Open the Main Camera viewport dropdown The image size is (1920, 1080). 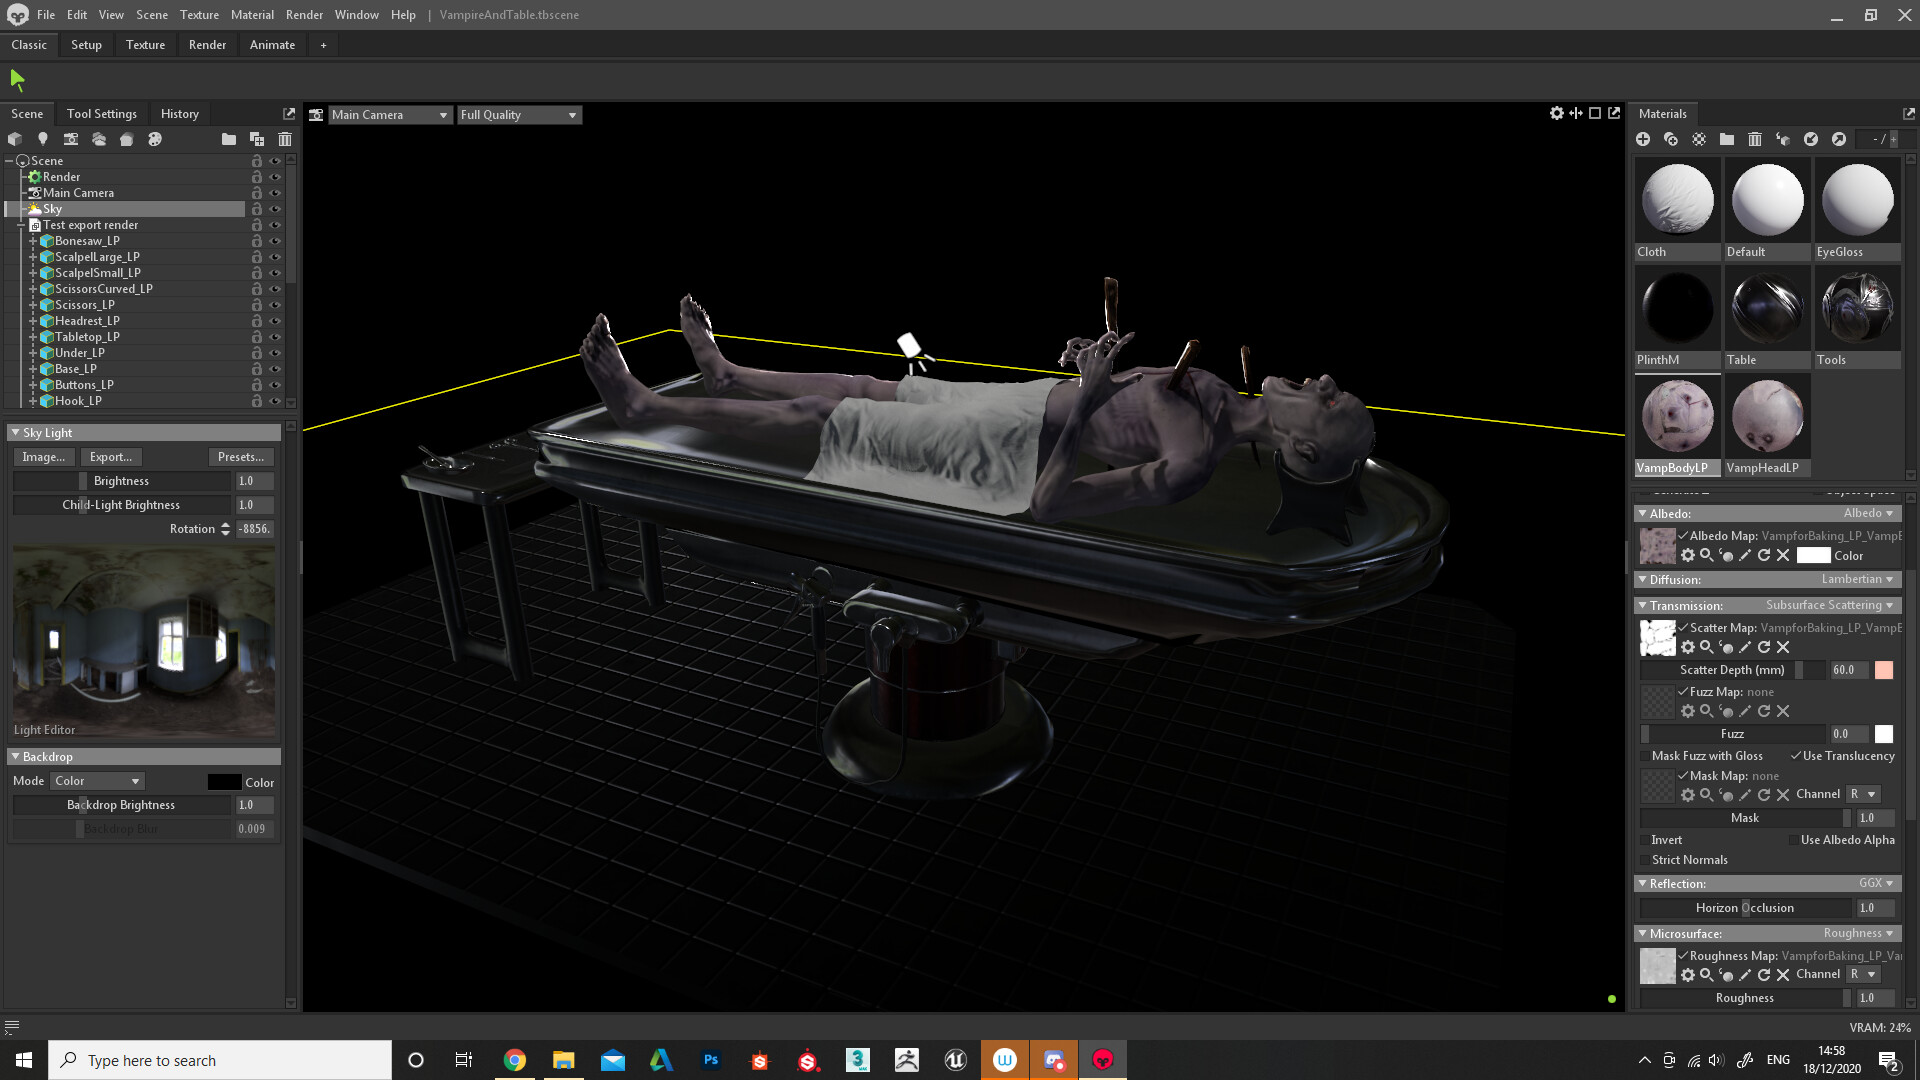click(389, 114)
